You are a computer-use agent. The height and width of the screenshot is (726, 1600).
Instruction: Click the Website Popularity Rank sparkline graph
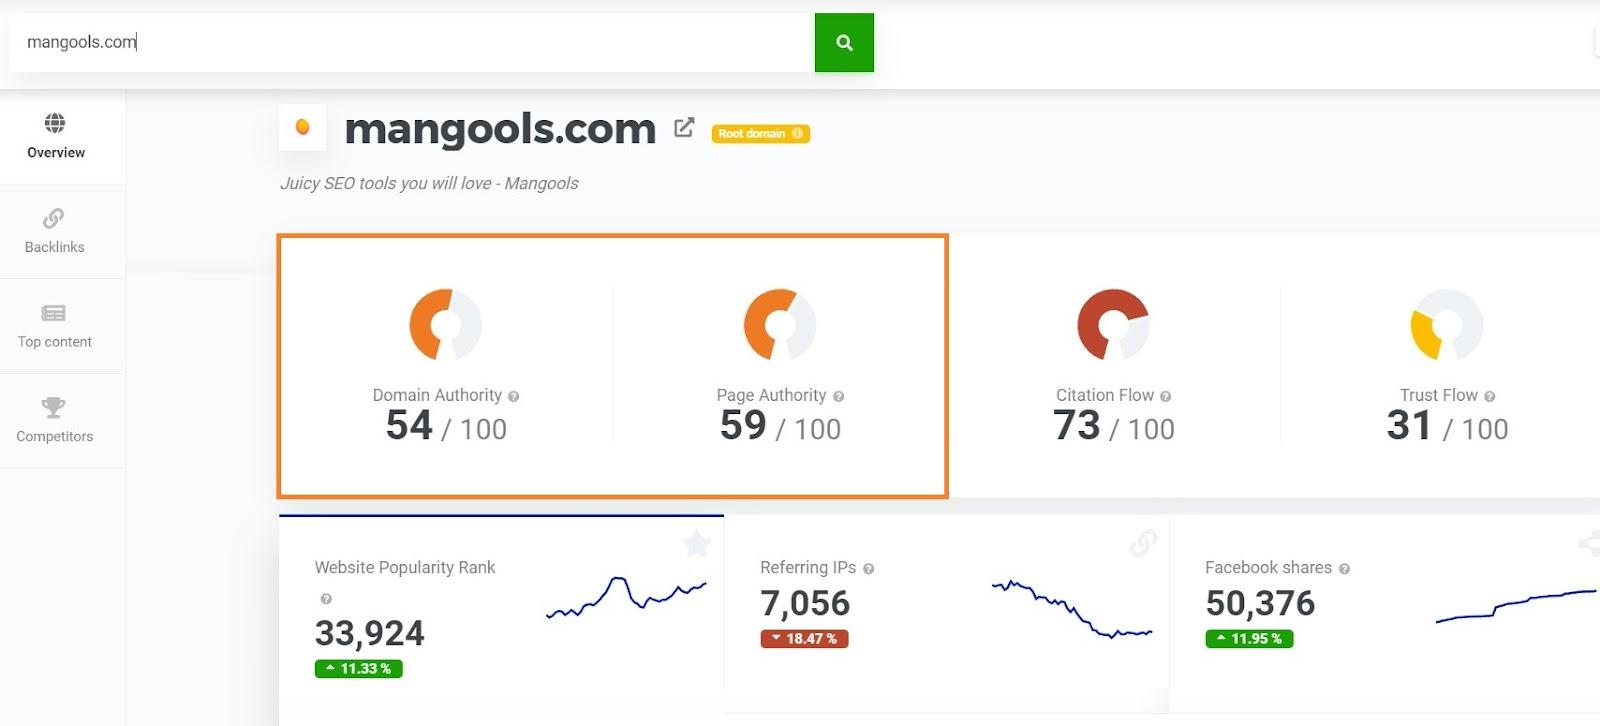(x=627, y=597)
